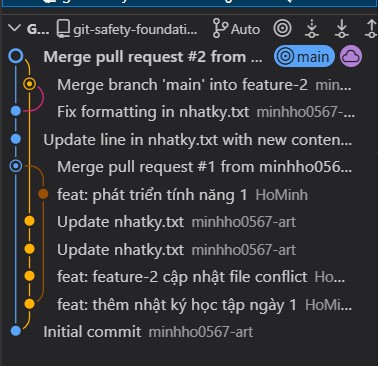Click the purple cloud remote badge
This screenshot has width=378, height=366.
pyautogui.click(x=351, y=57)
